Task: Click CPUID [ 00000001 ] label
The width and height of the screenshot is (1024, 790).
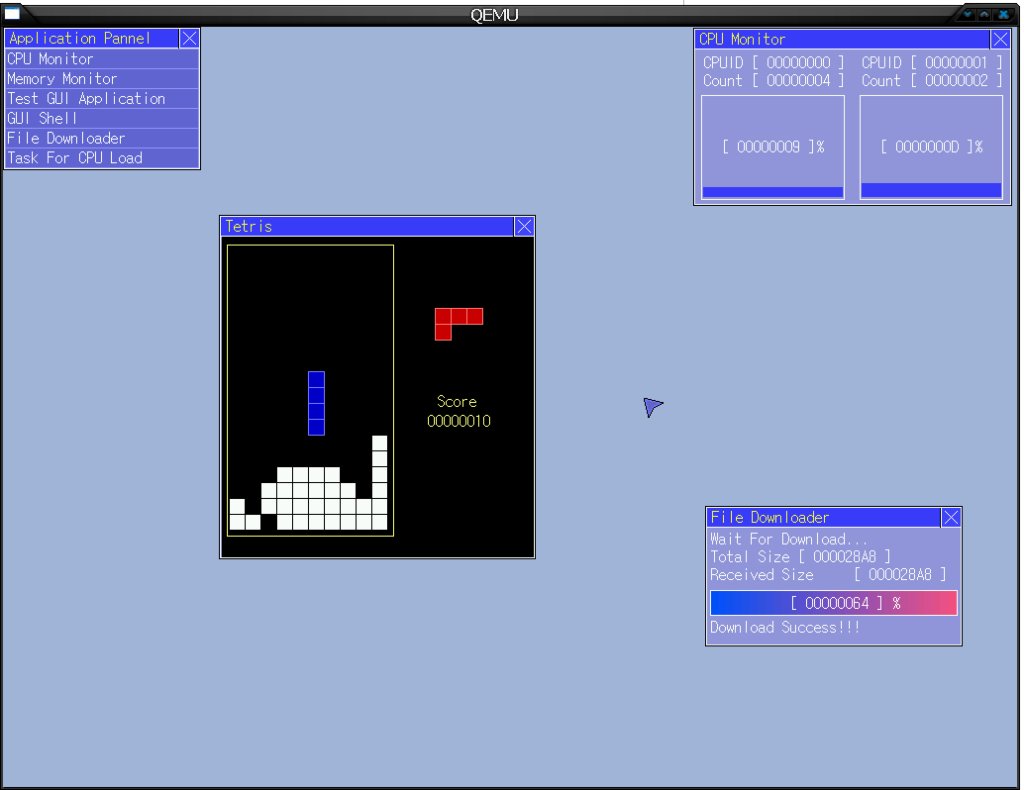Action: [x=931, y=63]
